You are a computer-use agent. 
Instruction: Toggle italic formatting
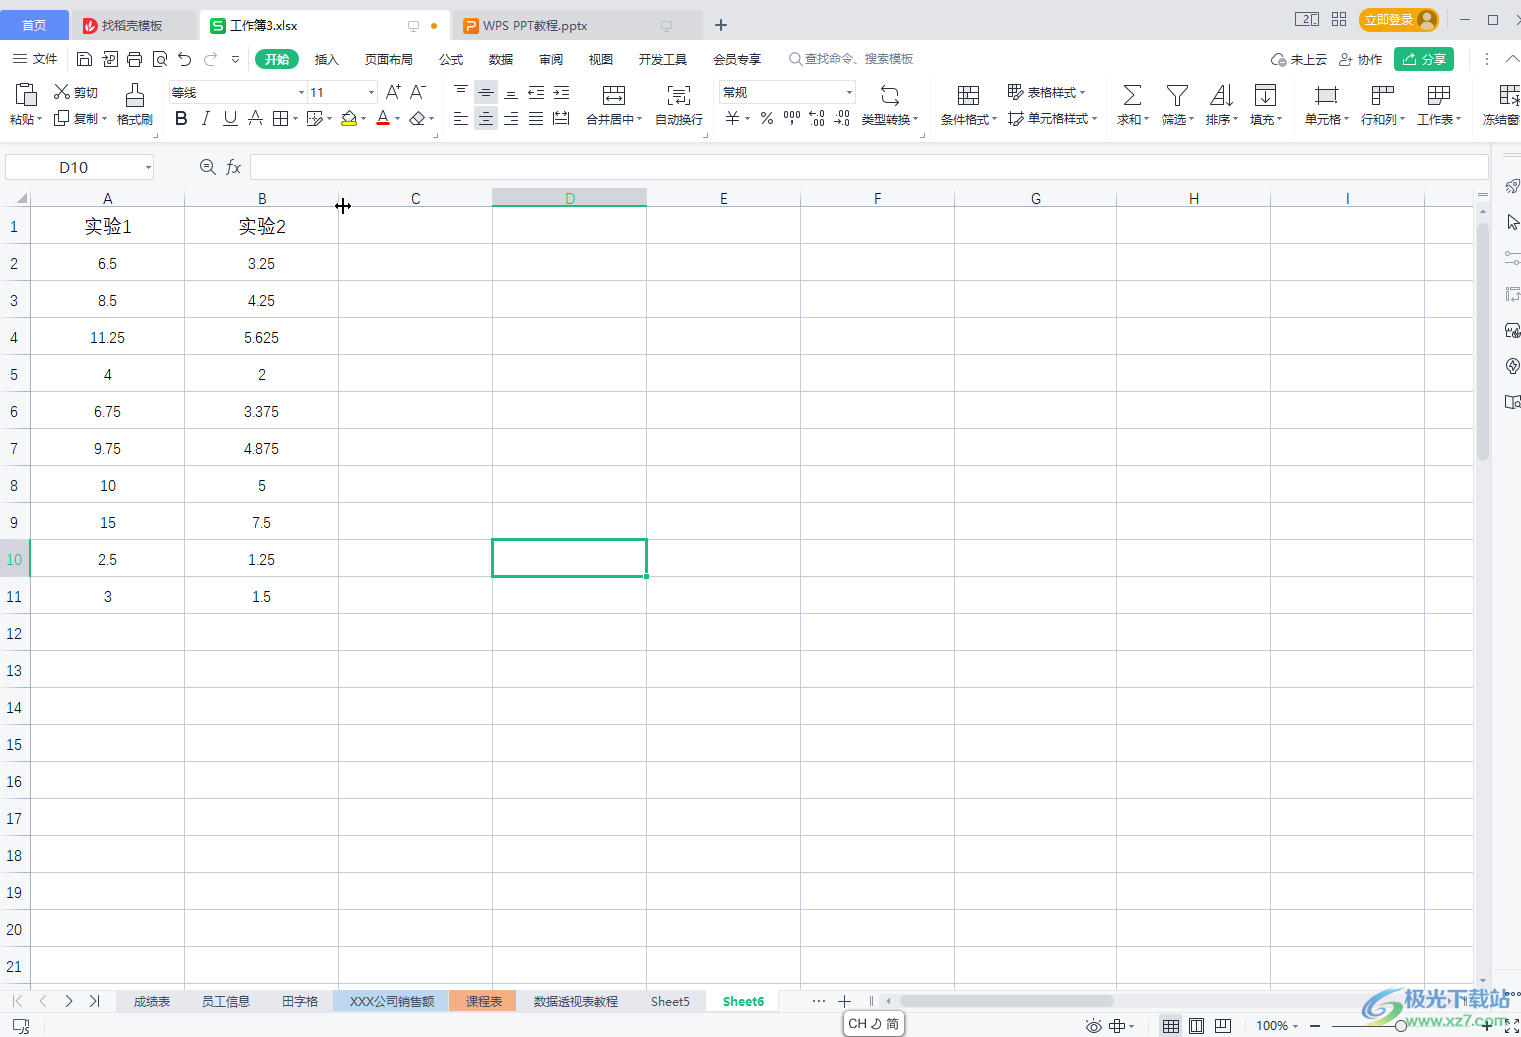point(206,118)
